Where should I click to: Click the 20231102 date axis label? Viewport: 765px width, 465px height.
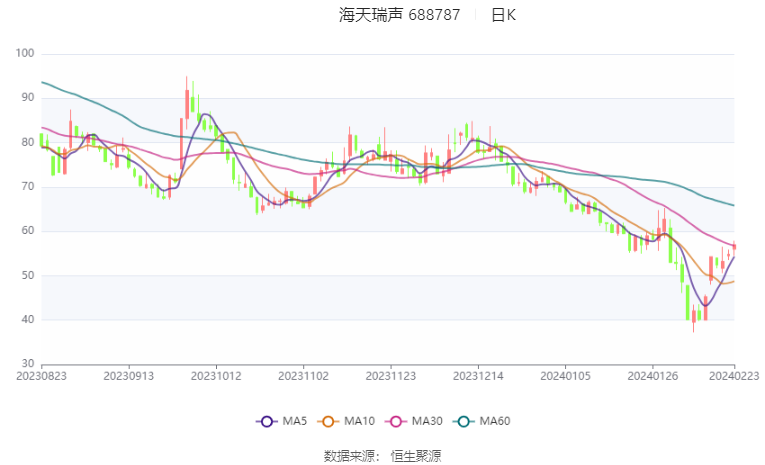(303, 376)
